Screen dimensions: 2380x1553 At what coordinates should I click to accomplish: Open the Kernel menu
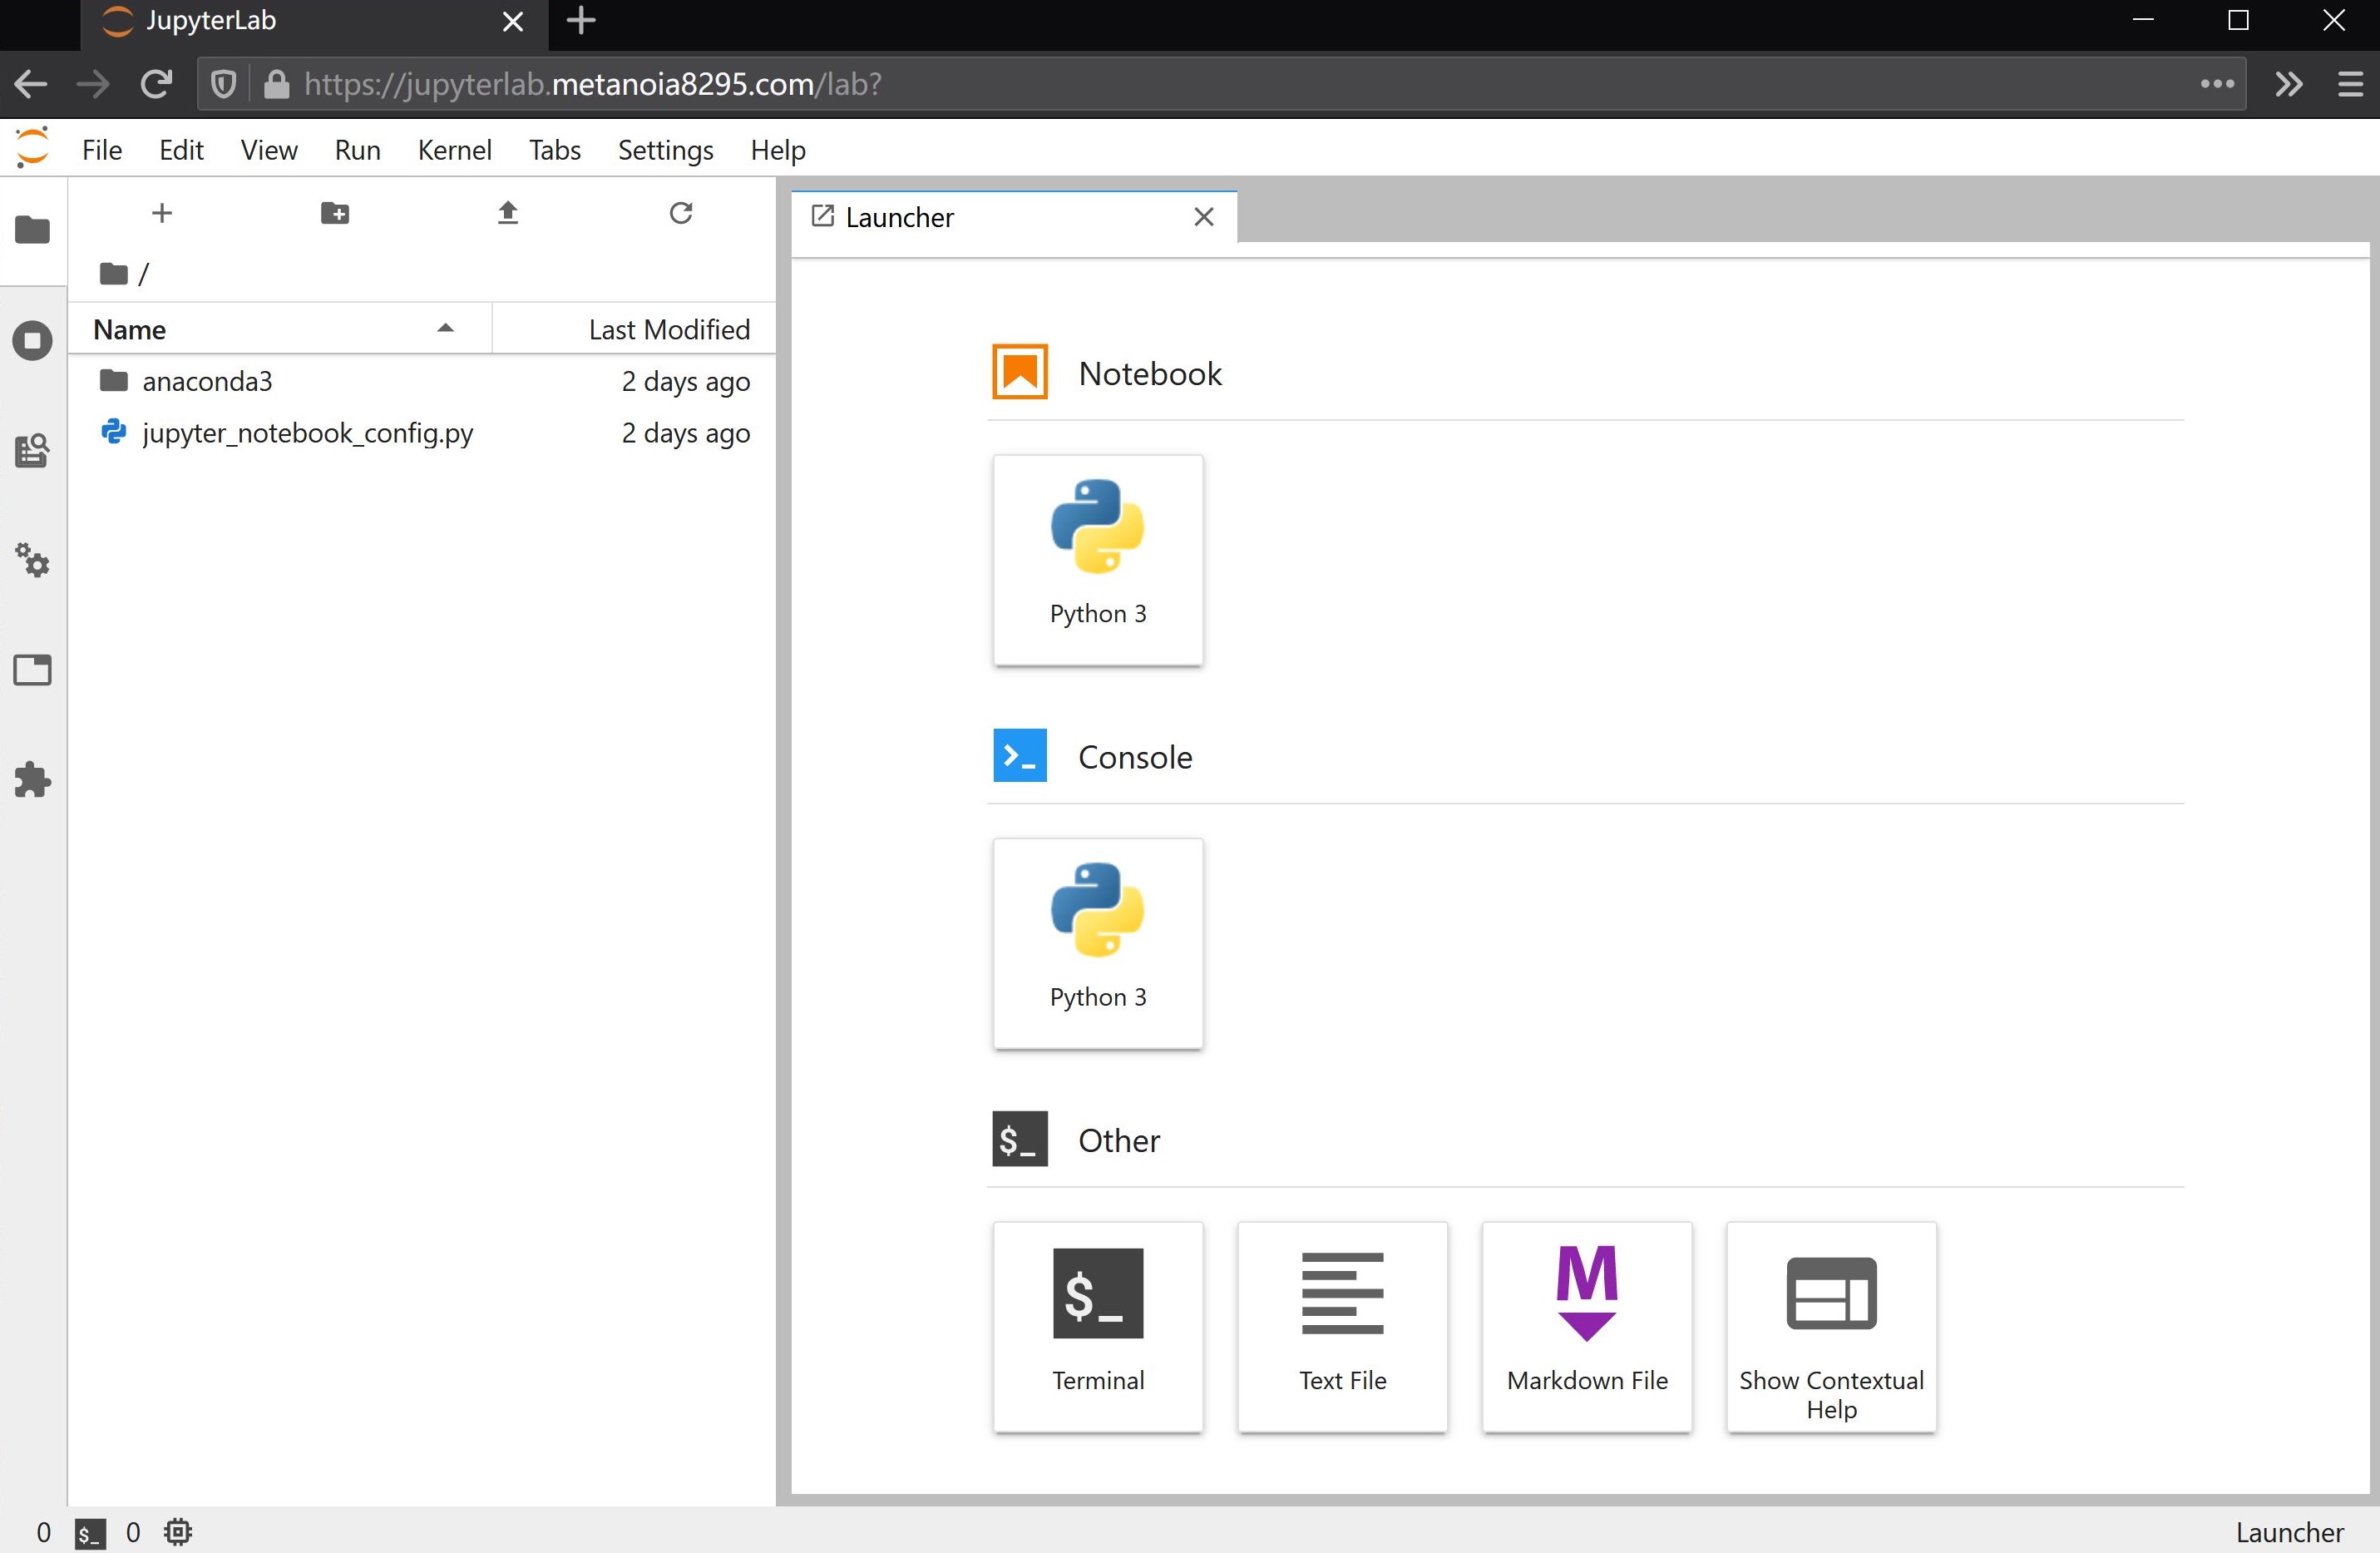(454, 150)
